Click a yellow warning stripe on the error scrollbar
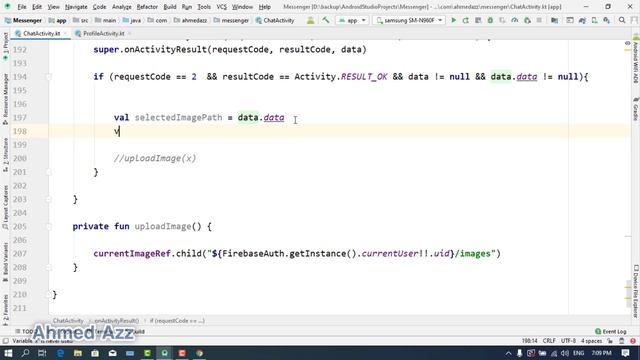Viewport: 640px width, 360px height. tap(627, 50)
